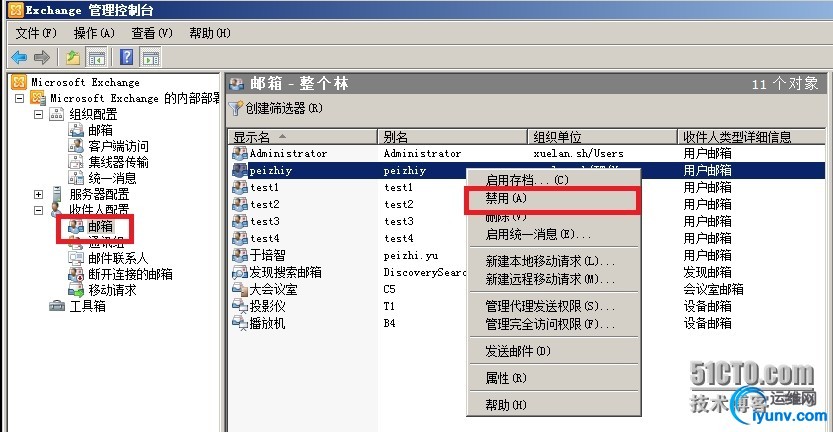Click the 投影仪 equipment mailbox icon
833x432 pixels.
(x=240, y=307)
